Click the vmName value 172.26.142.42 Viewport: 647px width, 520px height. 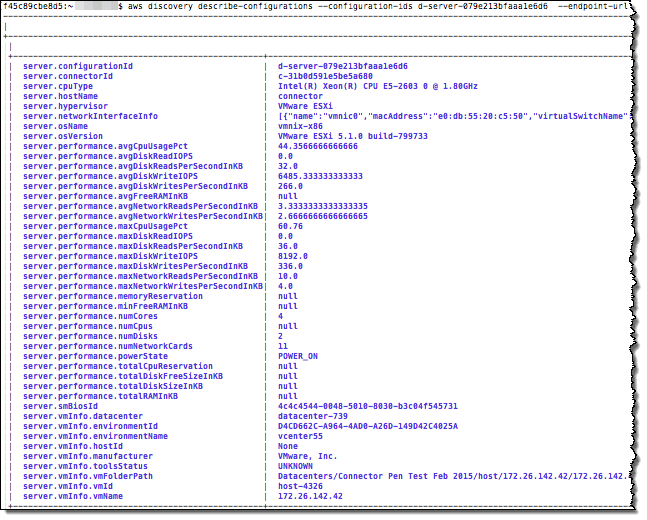click(312, 496)
